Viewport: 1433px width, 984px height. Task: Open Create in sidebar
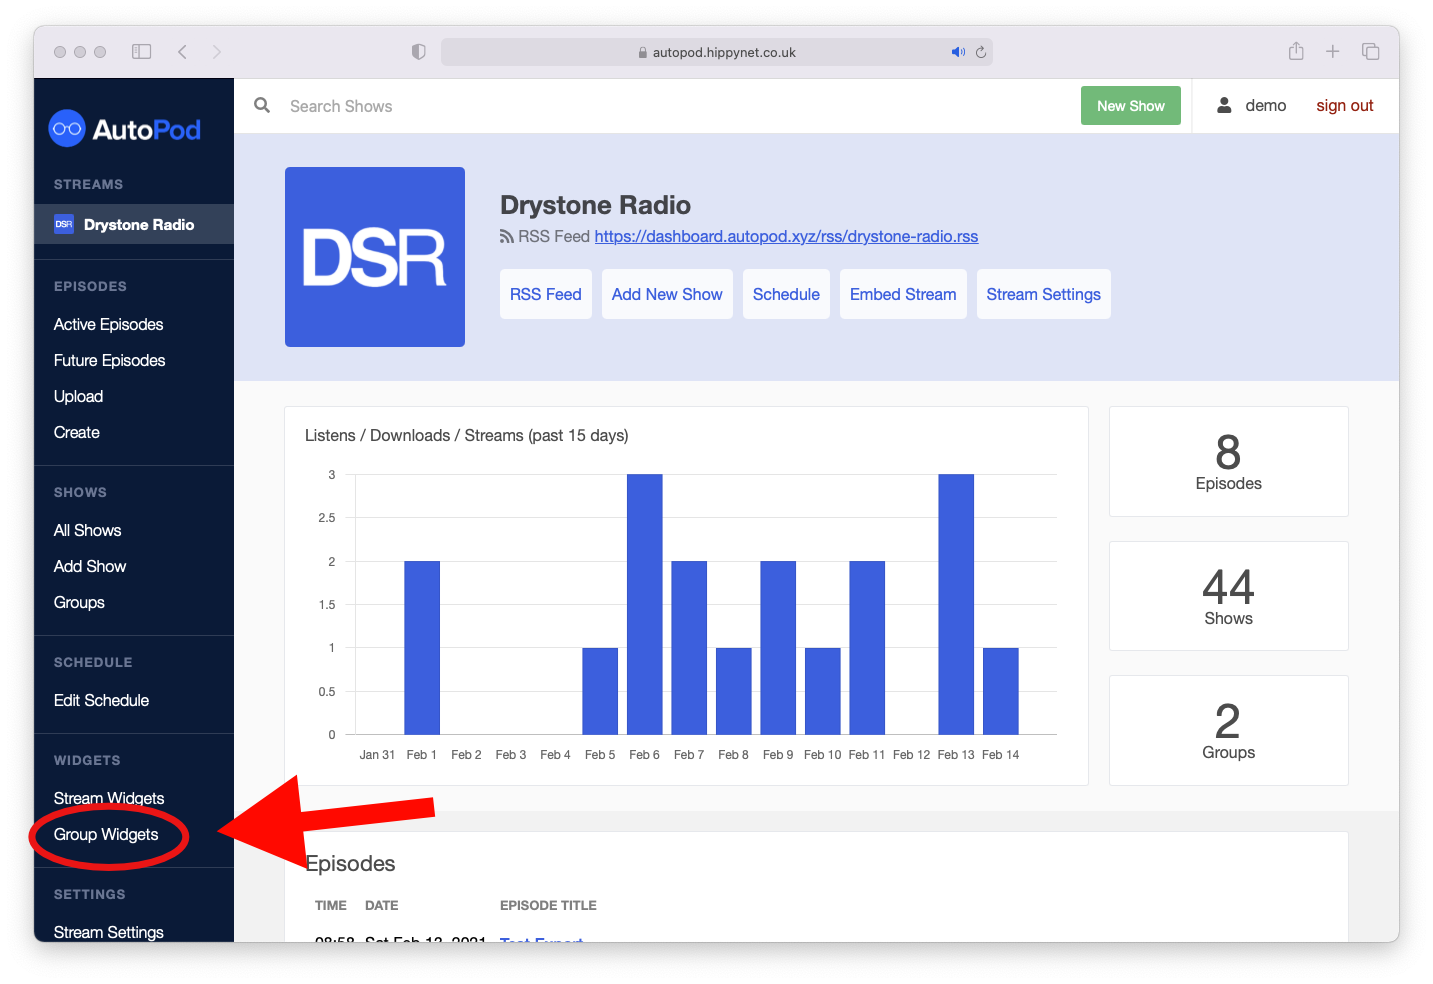point(77,432)
